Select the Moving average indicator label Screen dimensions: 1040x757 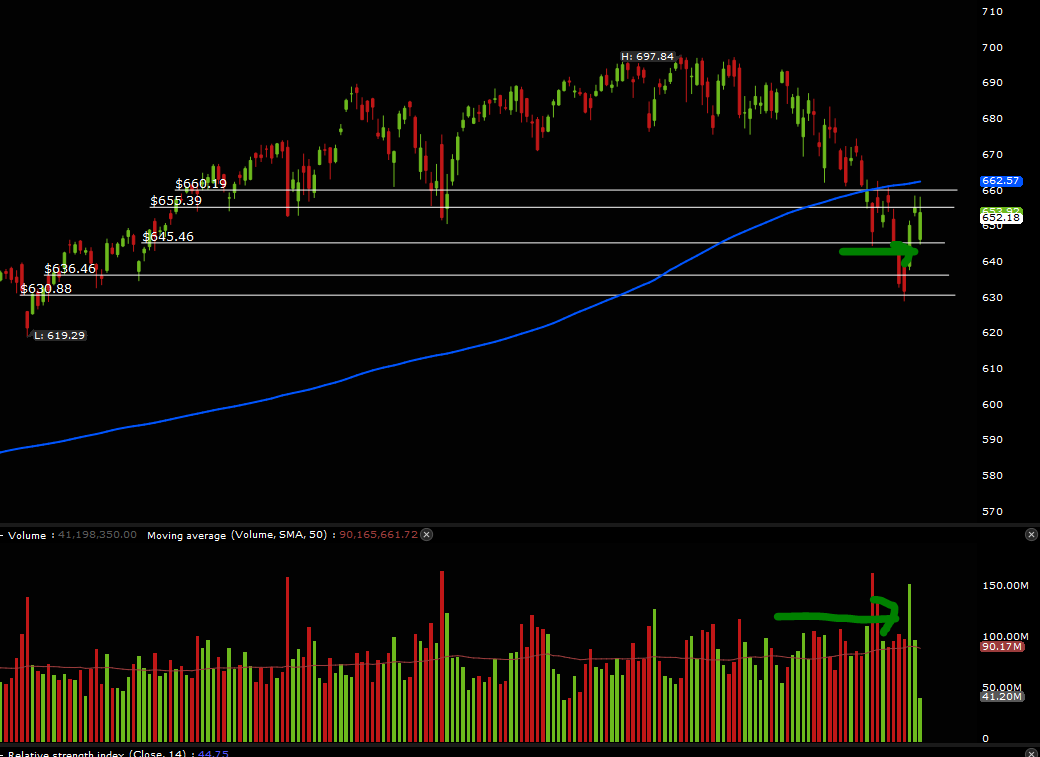186,535
